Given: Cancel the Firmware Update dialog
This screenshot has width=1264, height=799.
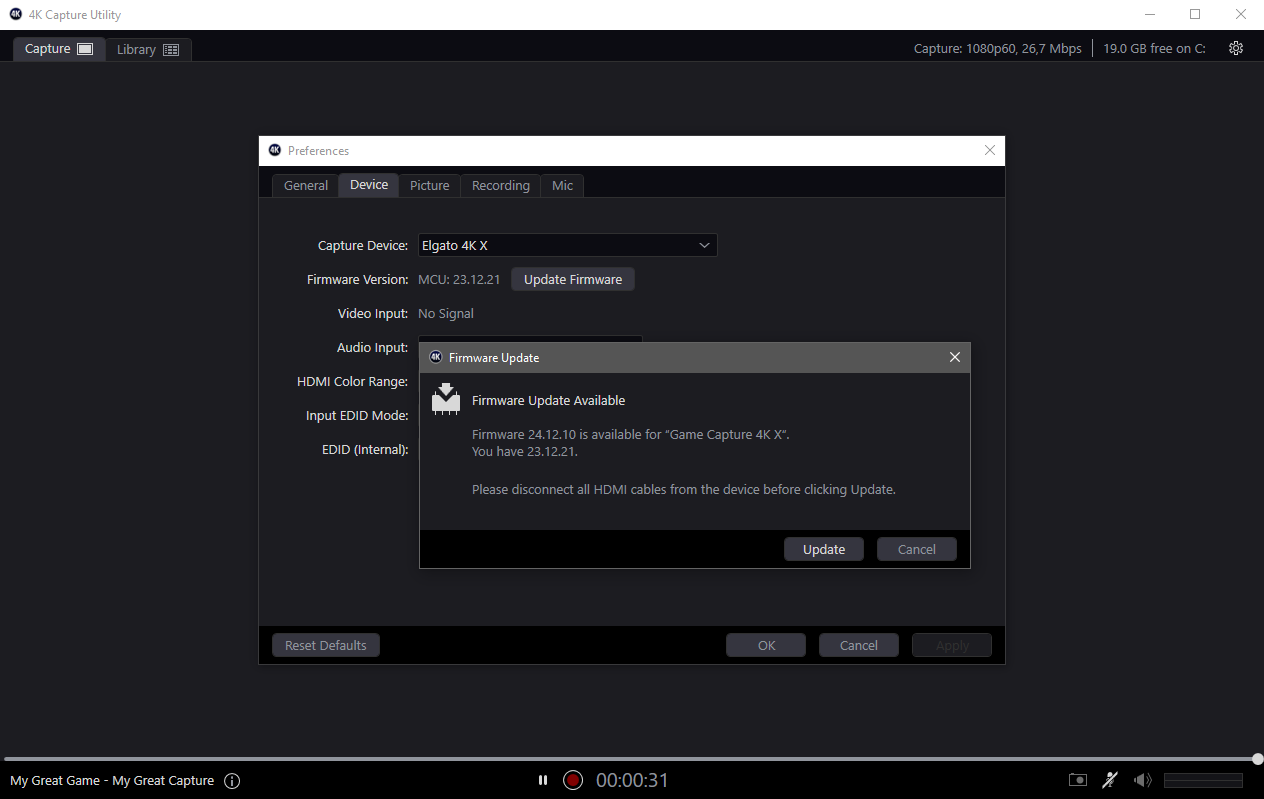Looking at the screenshot, I should [917, 549].
